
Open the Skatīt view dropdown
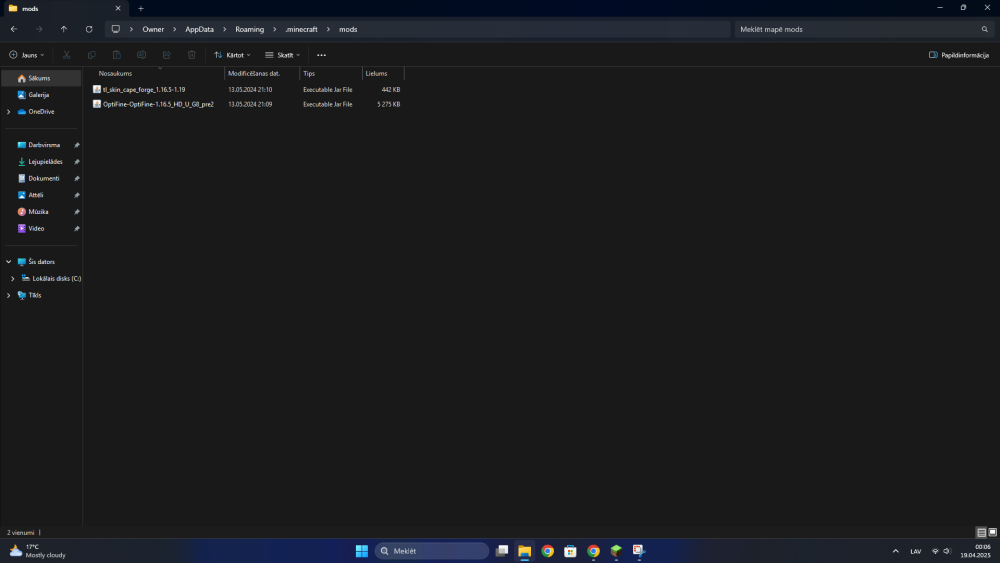click(x=283, y=55)
